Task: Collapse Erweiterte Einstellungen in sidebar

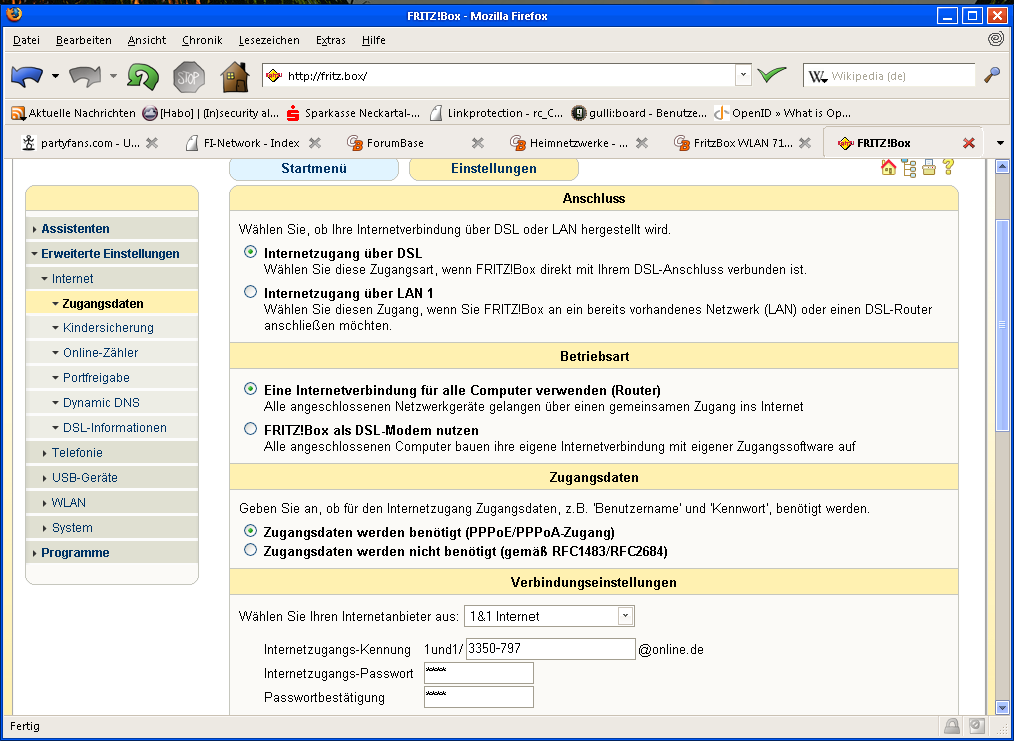Action: [110, 254]
